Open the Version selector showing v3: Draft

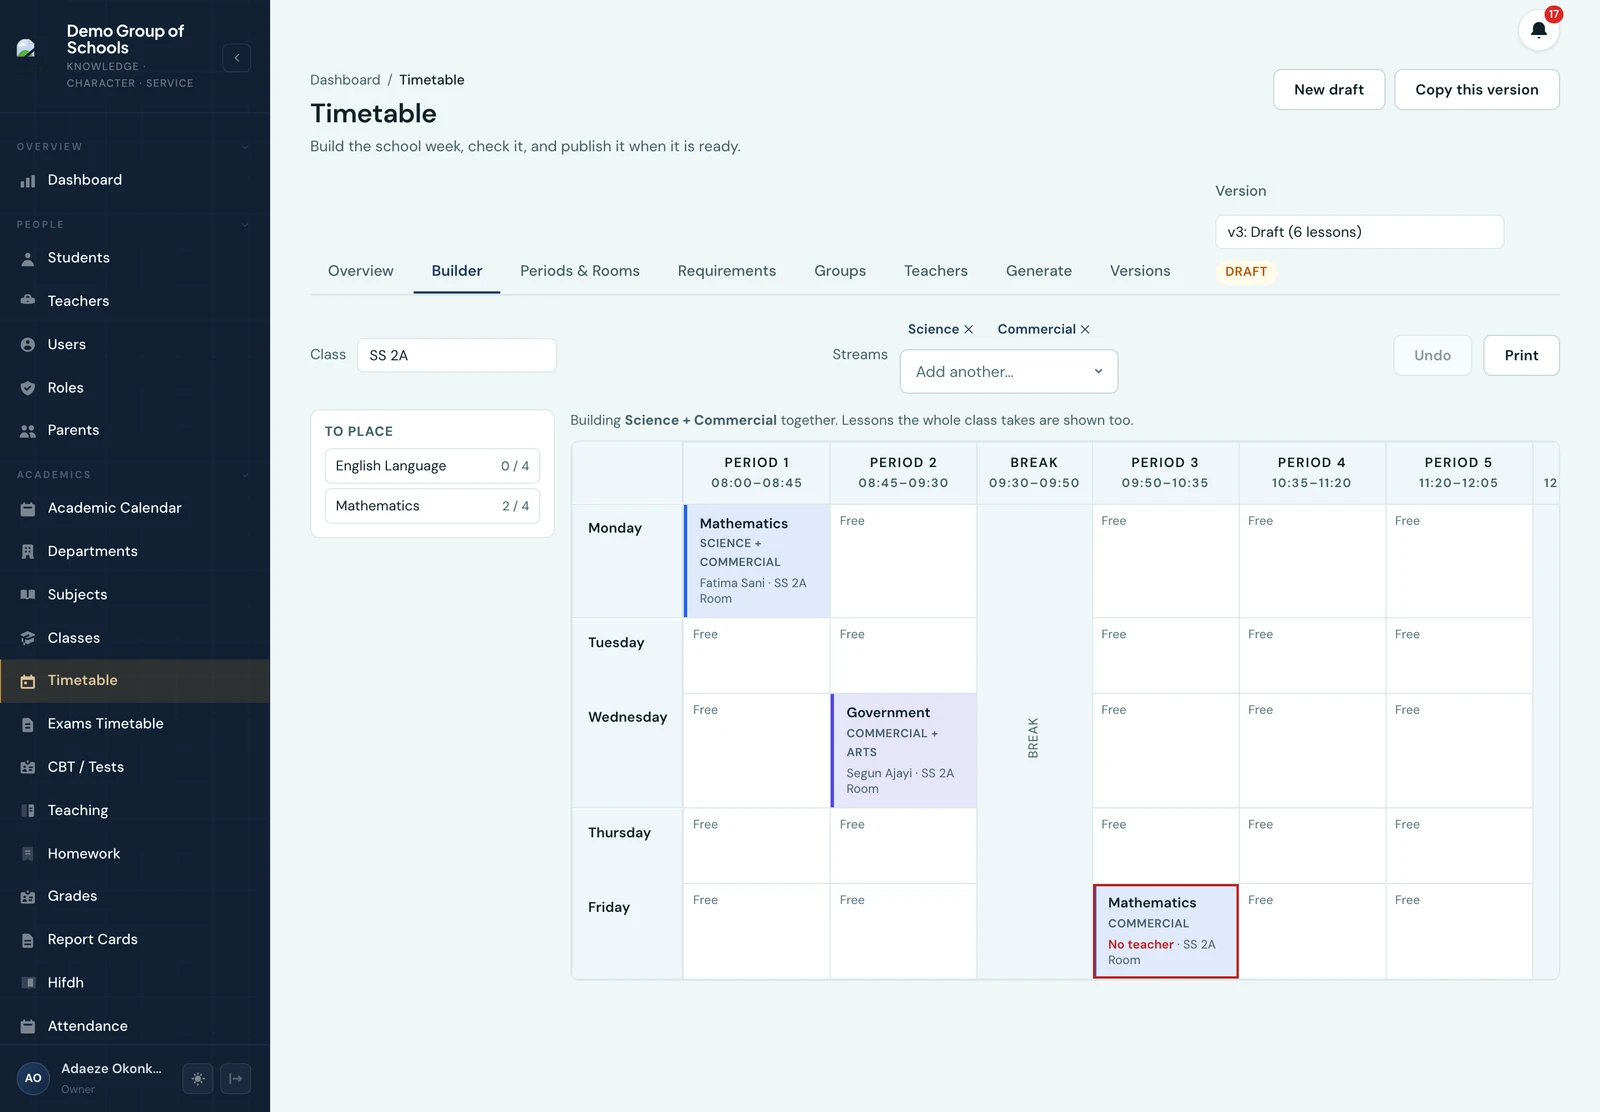coord(1359,232)
